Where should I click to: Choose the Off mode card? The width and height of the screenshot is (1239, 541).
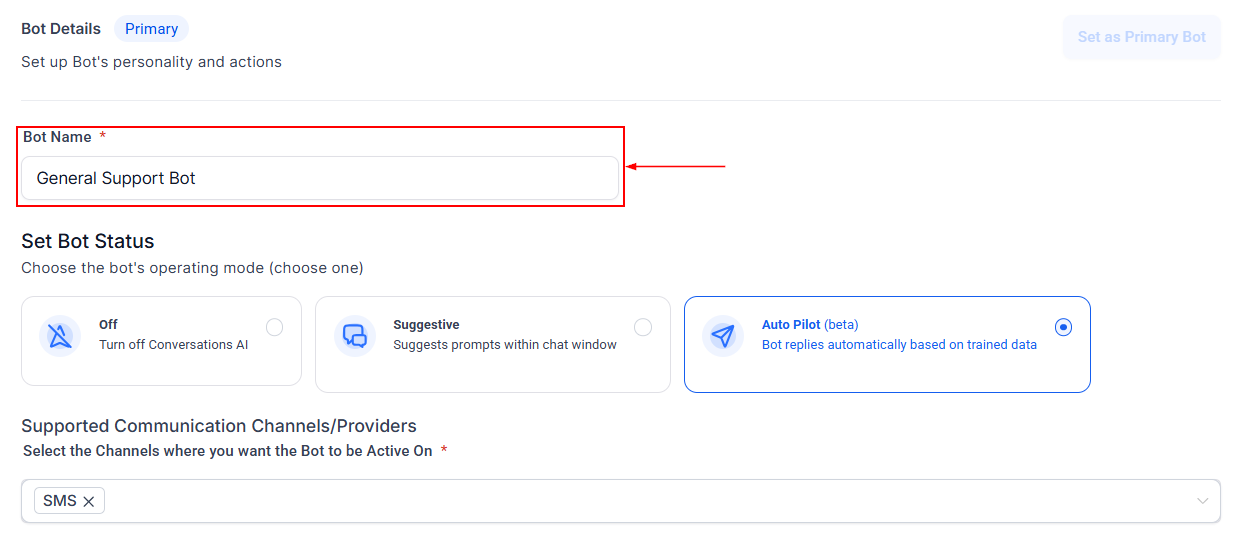tap(161, 341)
